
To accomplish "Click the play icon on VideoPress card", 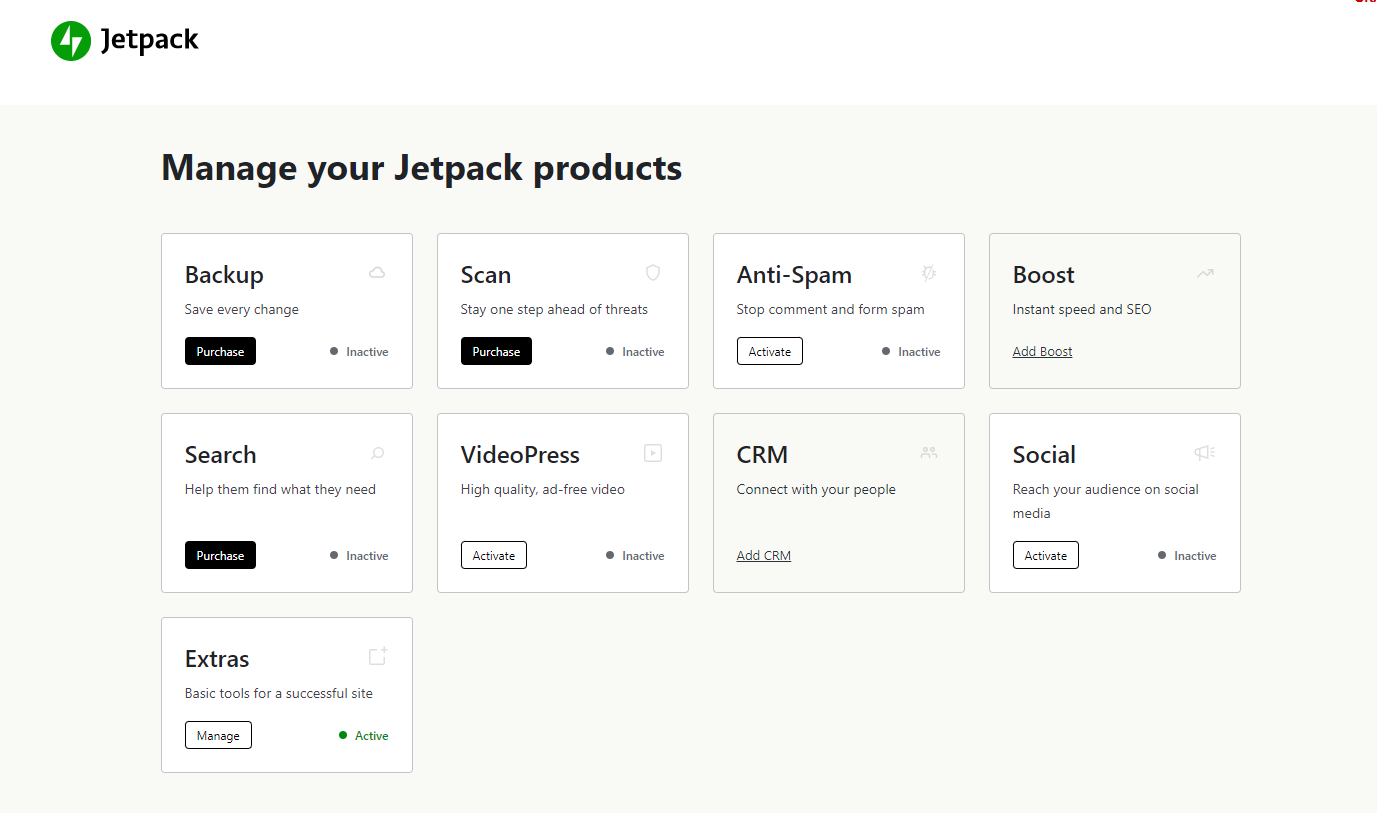I will [x=653, y=453].
